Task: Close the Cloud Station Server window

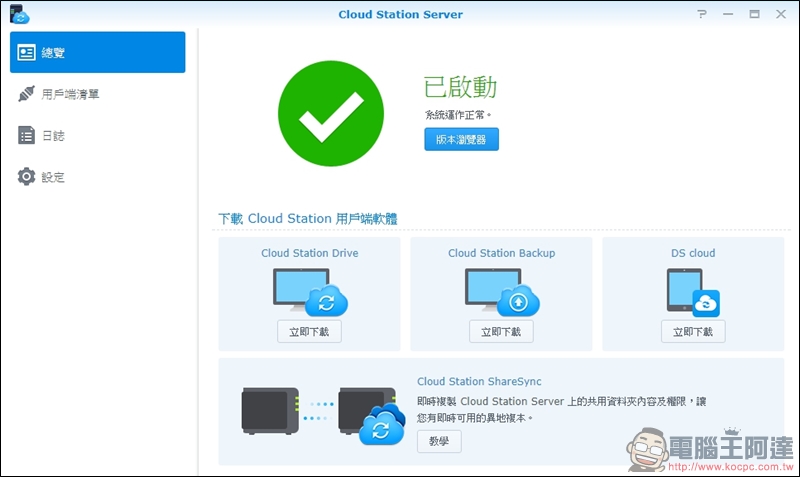Action: (781, 14)
